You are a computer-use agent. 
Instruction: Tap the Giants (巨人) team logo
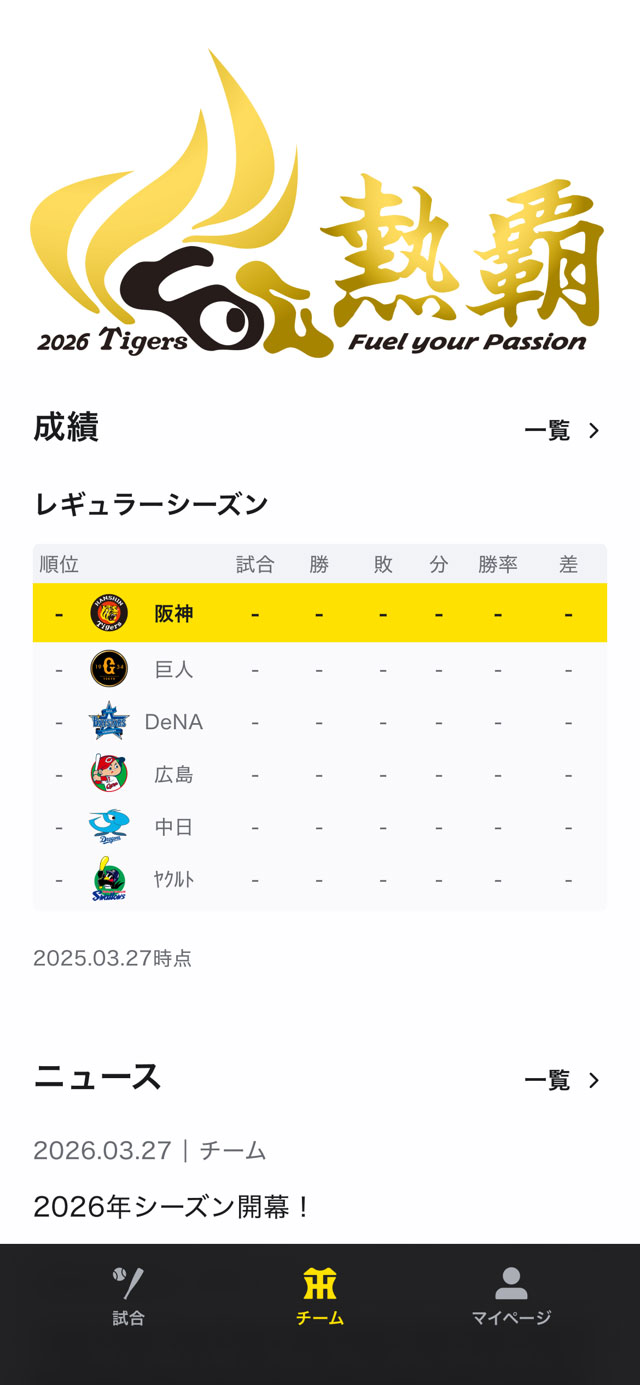(109, 669)
